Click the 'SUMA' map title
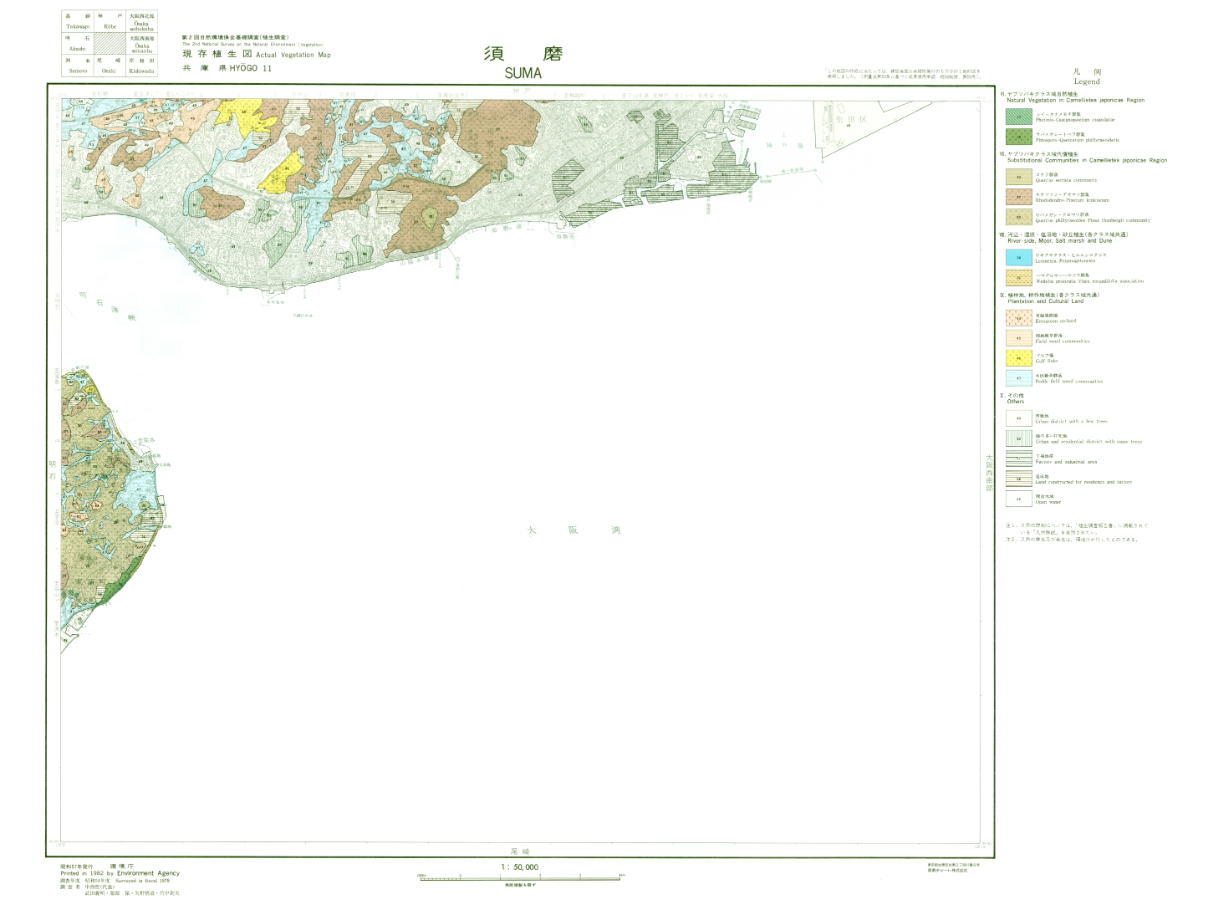 tap(525, 72)
